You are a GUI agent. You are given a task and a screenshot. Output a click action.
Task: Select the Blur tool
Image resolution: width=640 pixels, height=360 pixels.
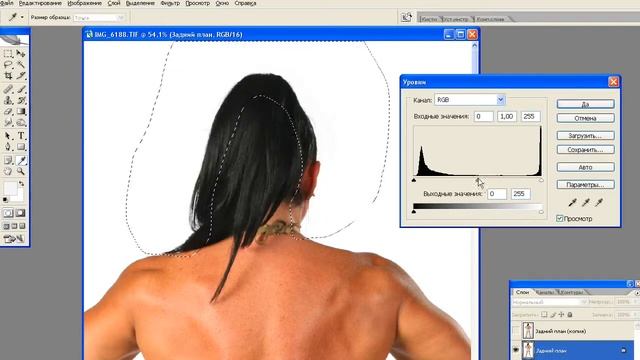tap(8, 122)
